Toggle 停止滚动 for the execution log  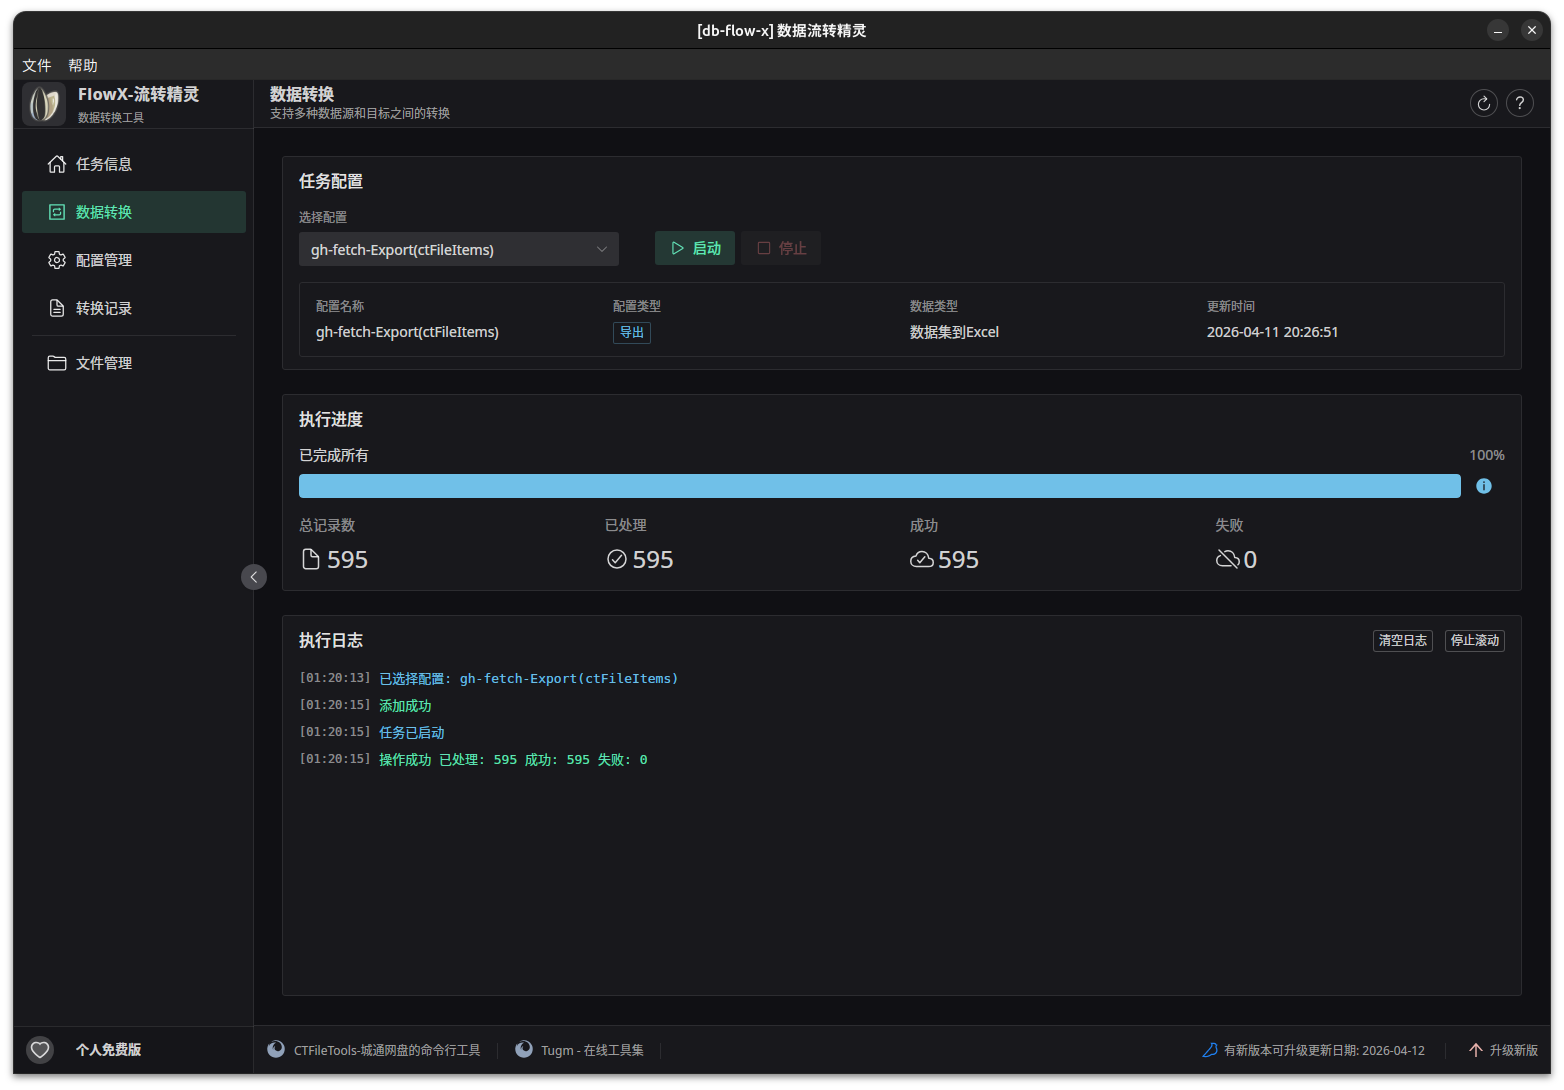coord(1474,640)
